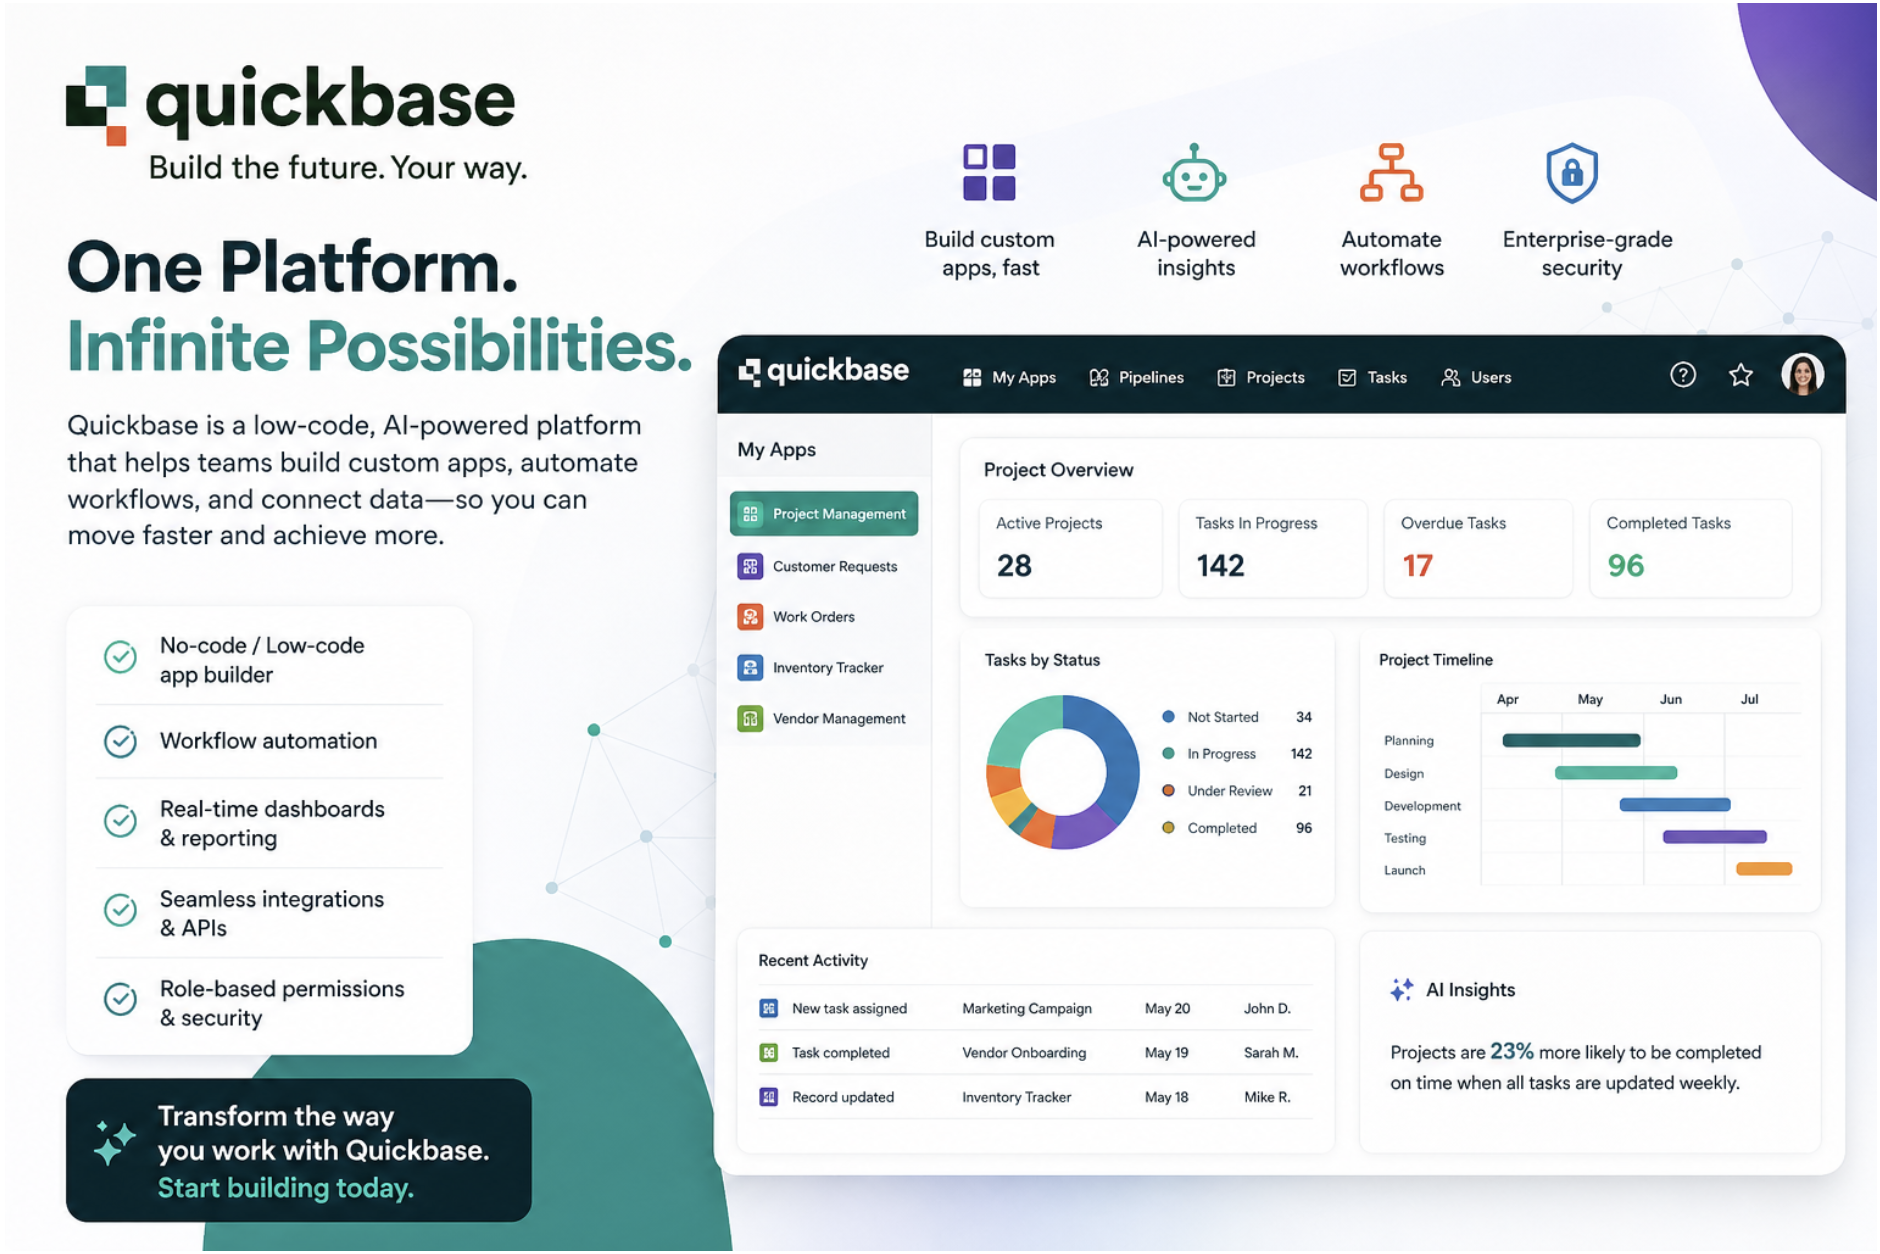Switch to the Tasks navigation item
Screen dimensions: 1880x1254
1372,377
